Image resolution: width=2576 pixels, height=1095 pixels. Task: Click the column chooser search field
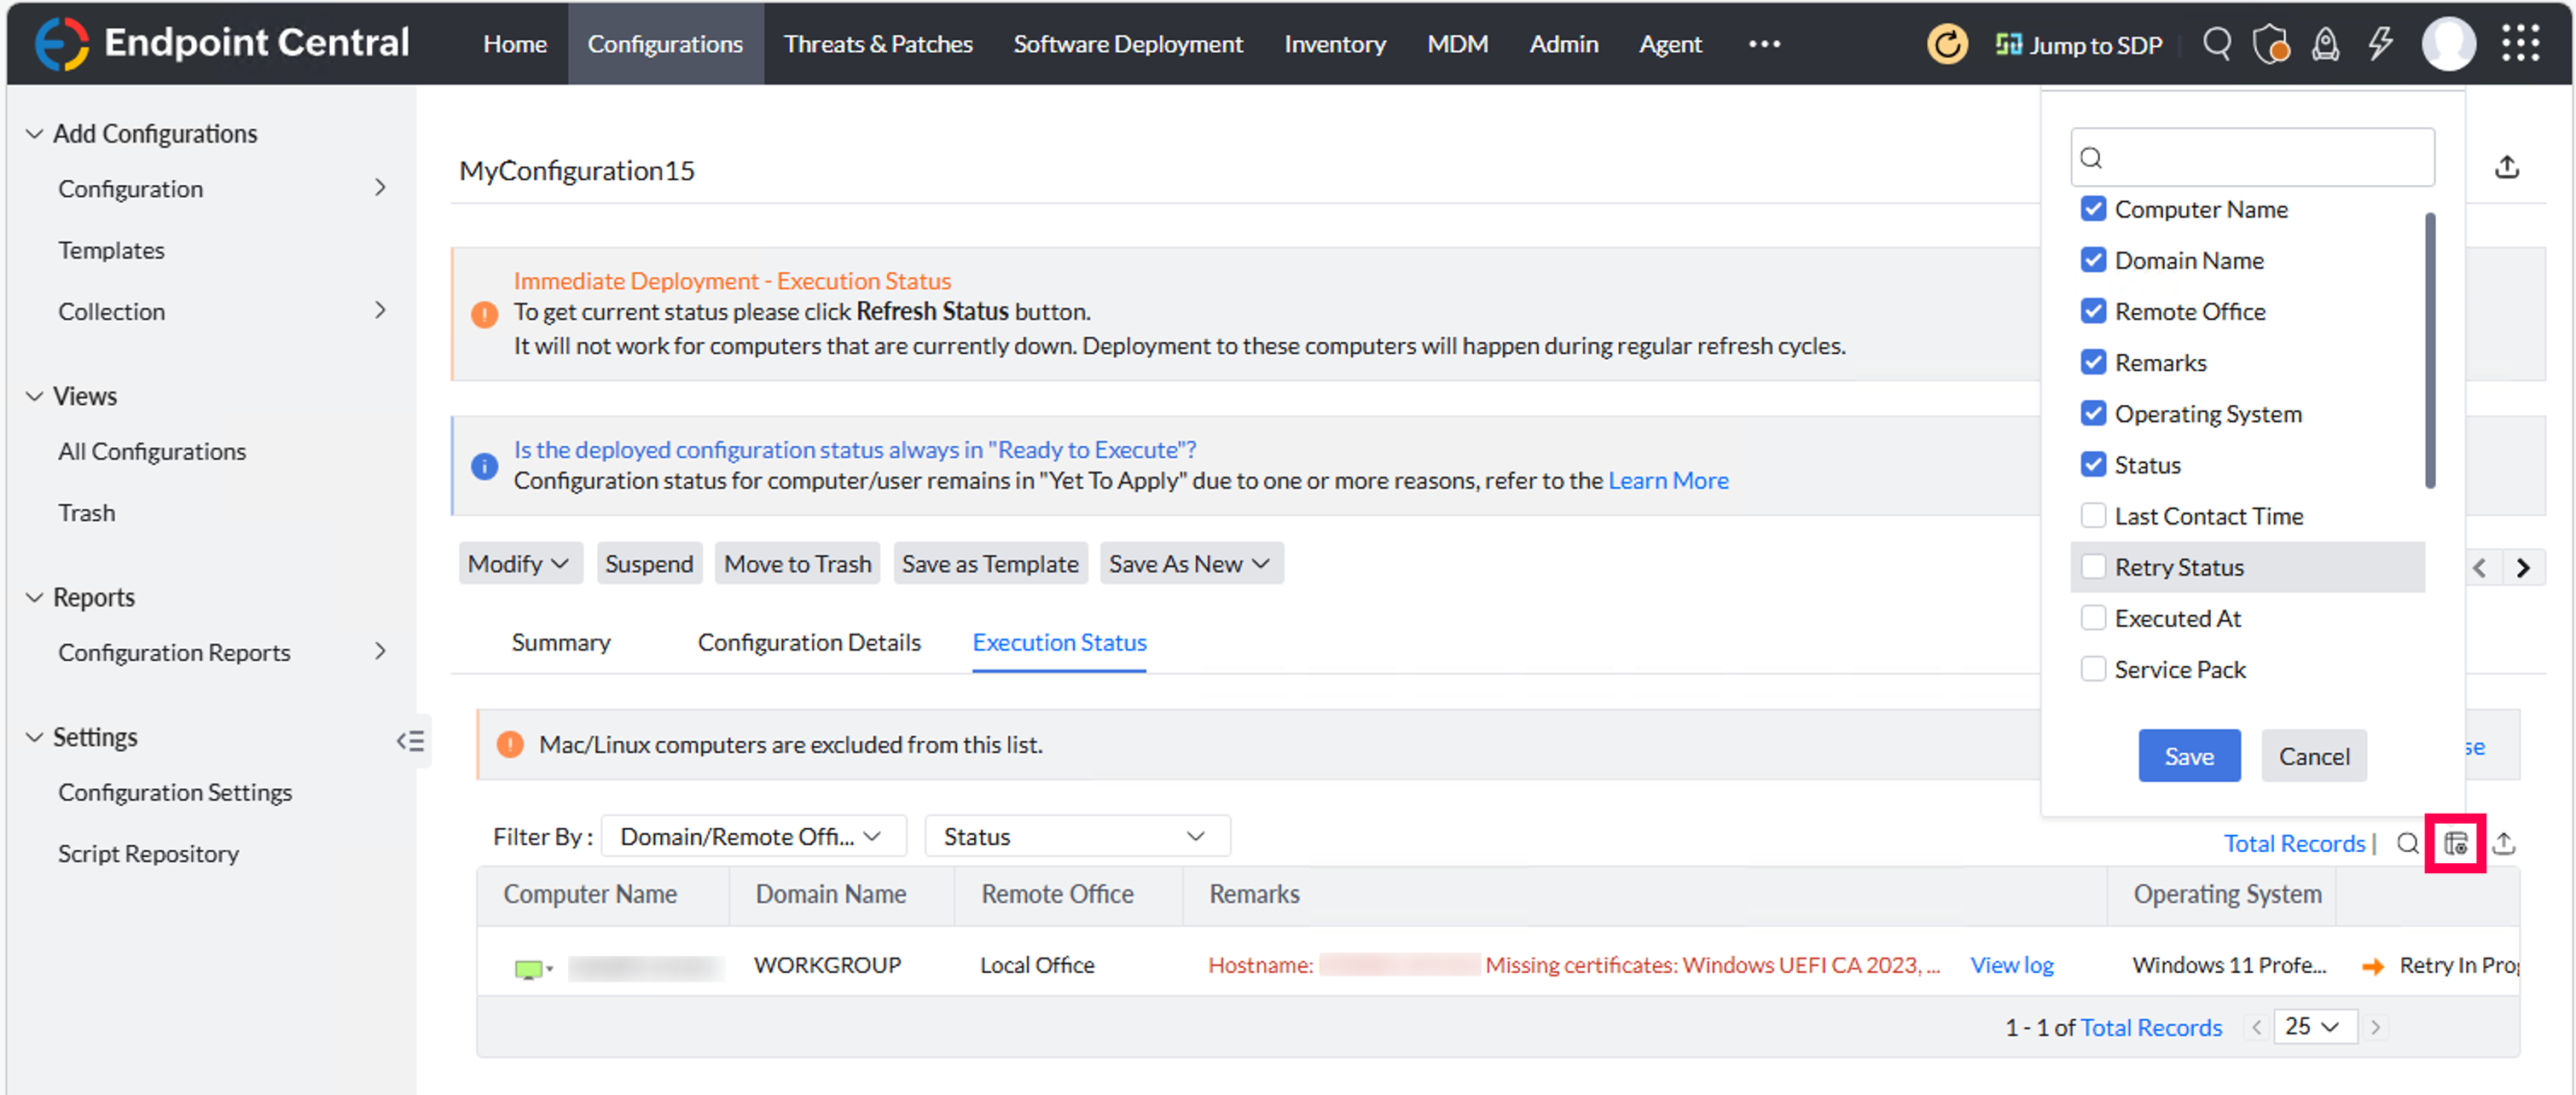[2252, 157]
